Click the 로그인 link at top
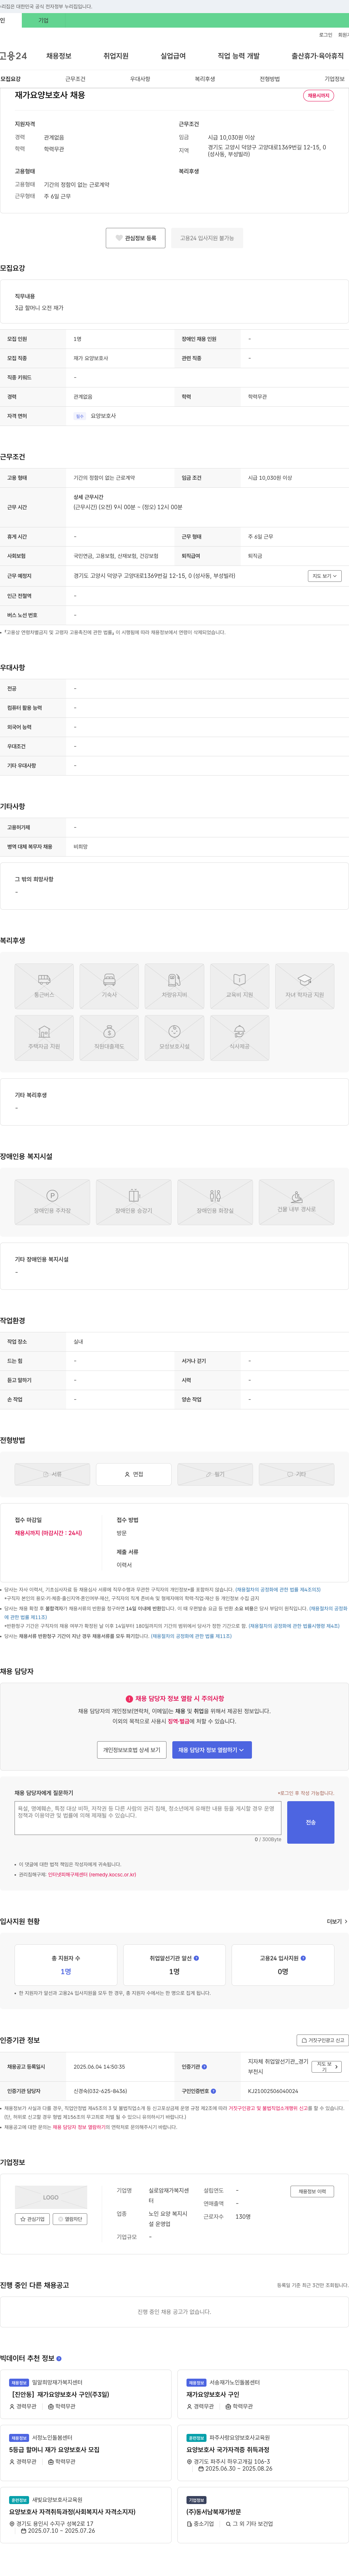Image resolution: width=349 pixels, height=2576 pixels. (326, 35)
